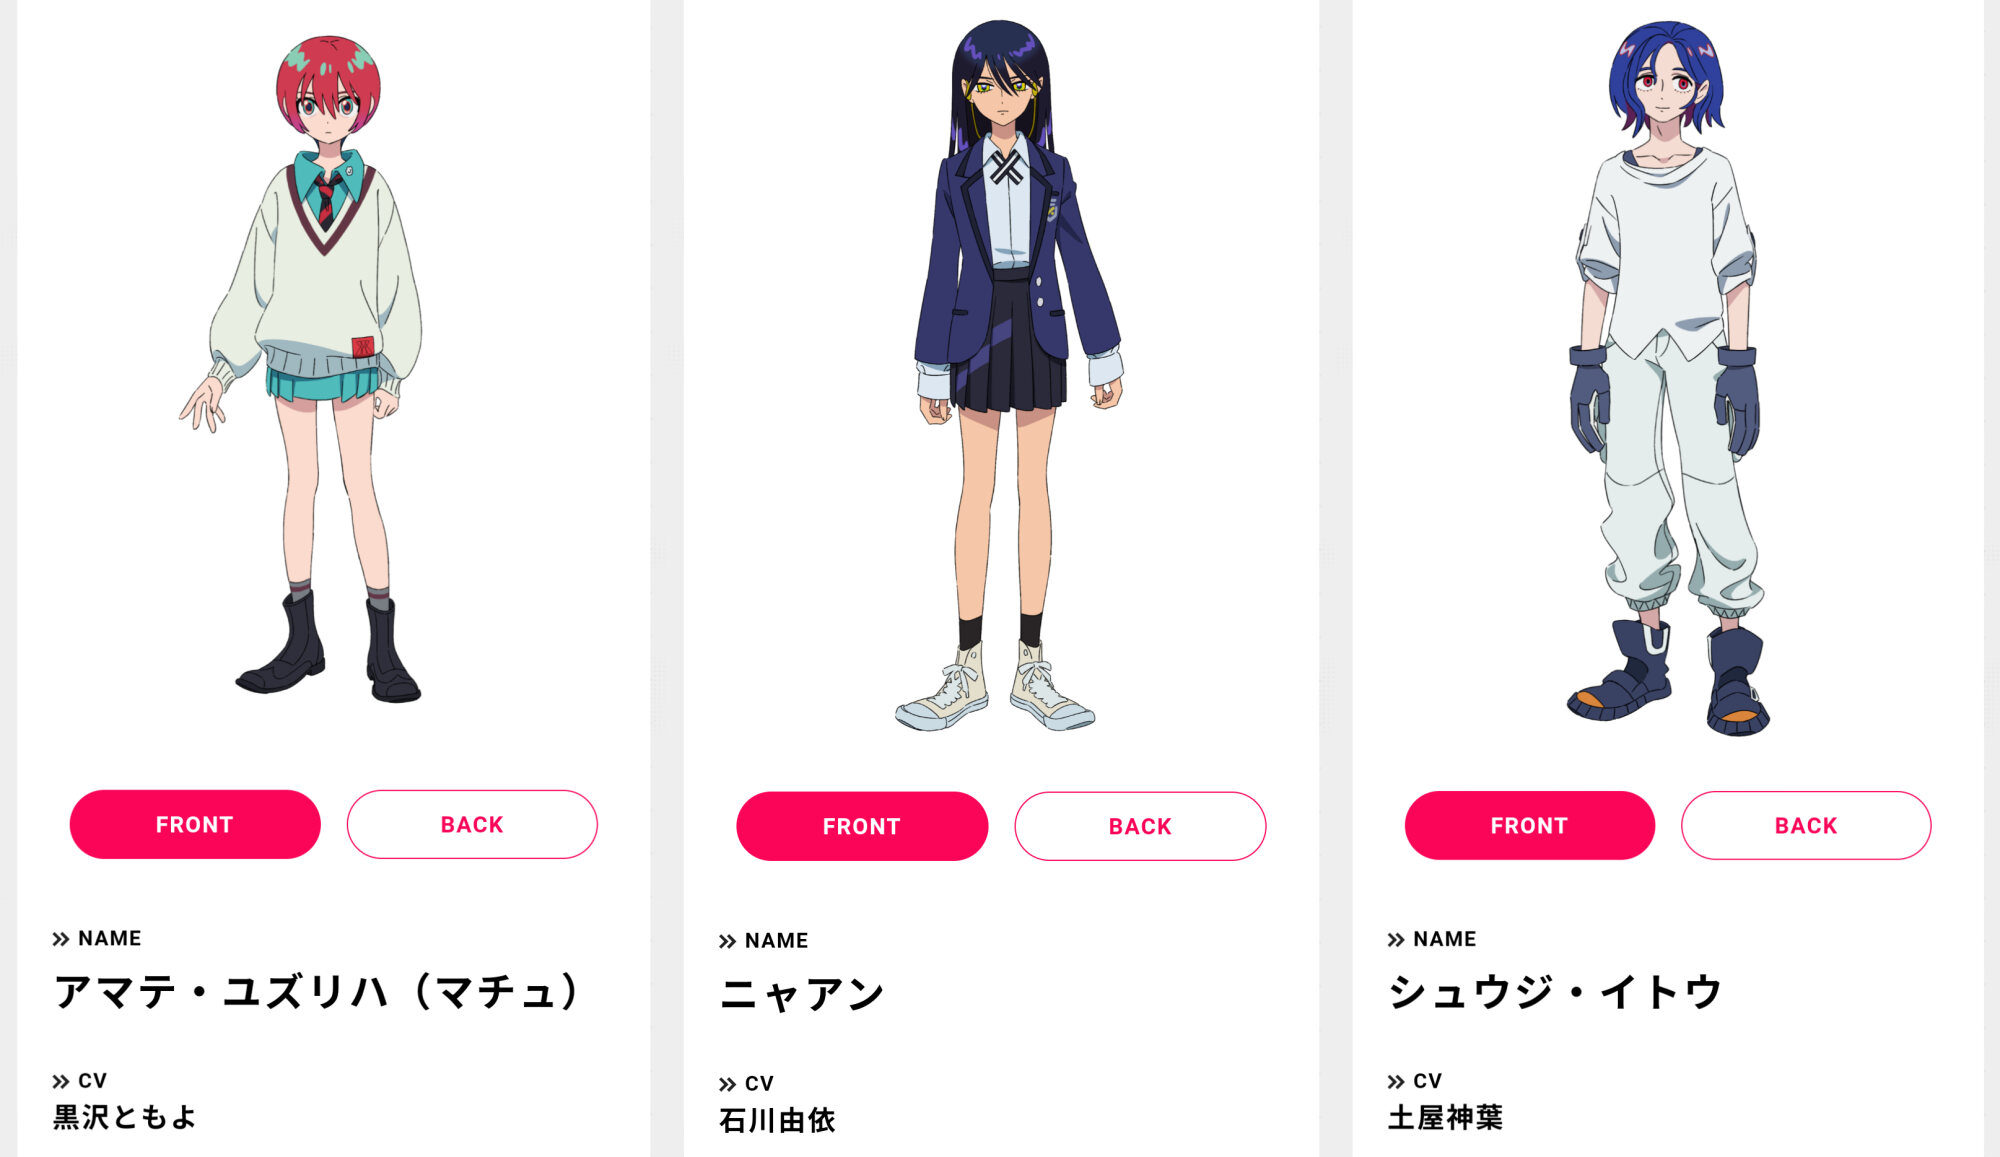Switch Amate Yuzuriha to BACK view
Viewport: 2000px width, 1157px height.
(x=472, y=825)
